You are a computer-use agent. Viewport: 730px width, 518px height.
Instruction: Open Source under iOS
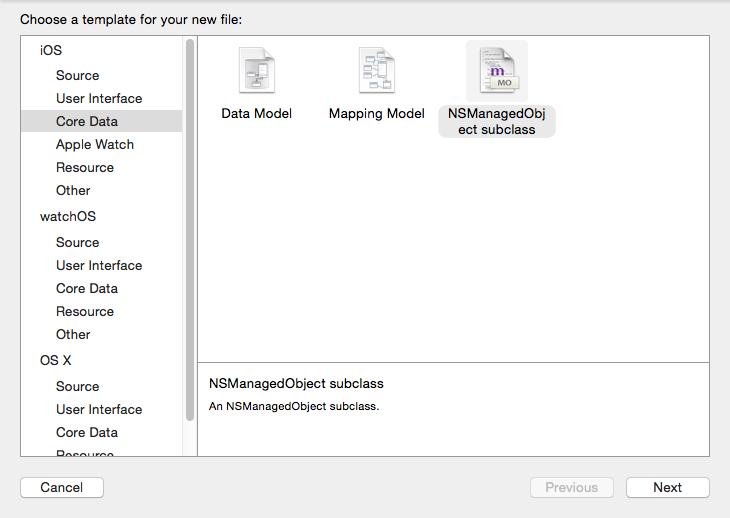click(78, 75)
